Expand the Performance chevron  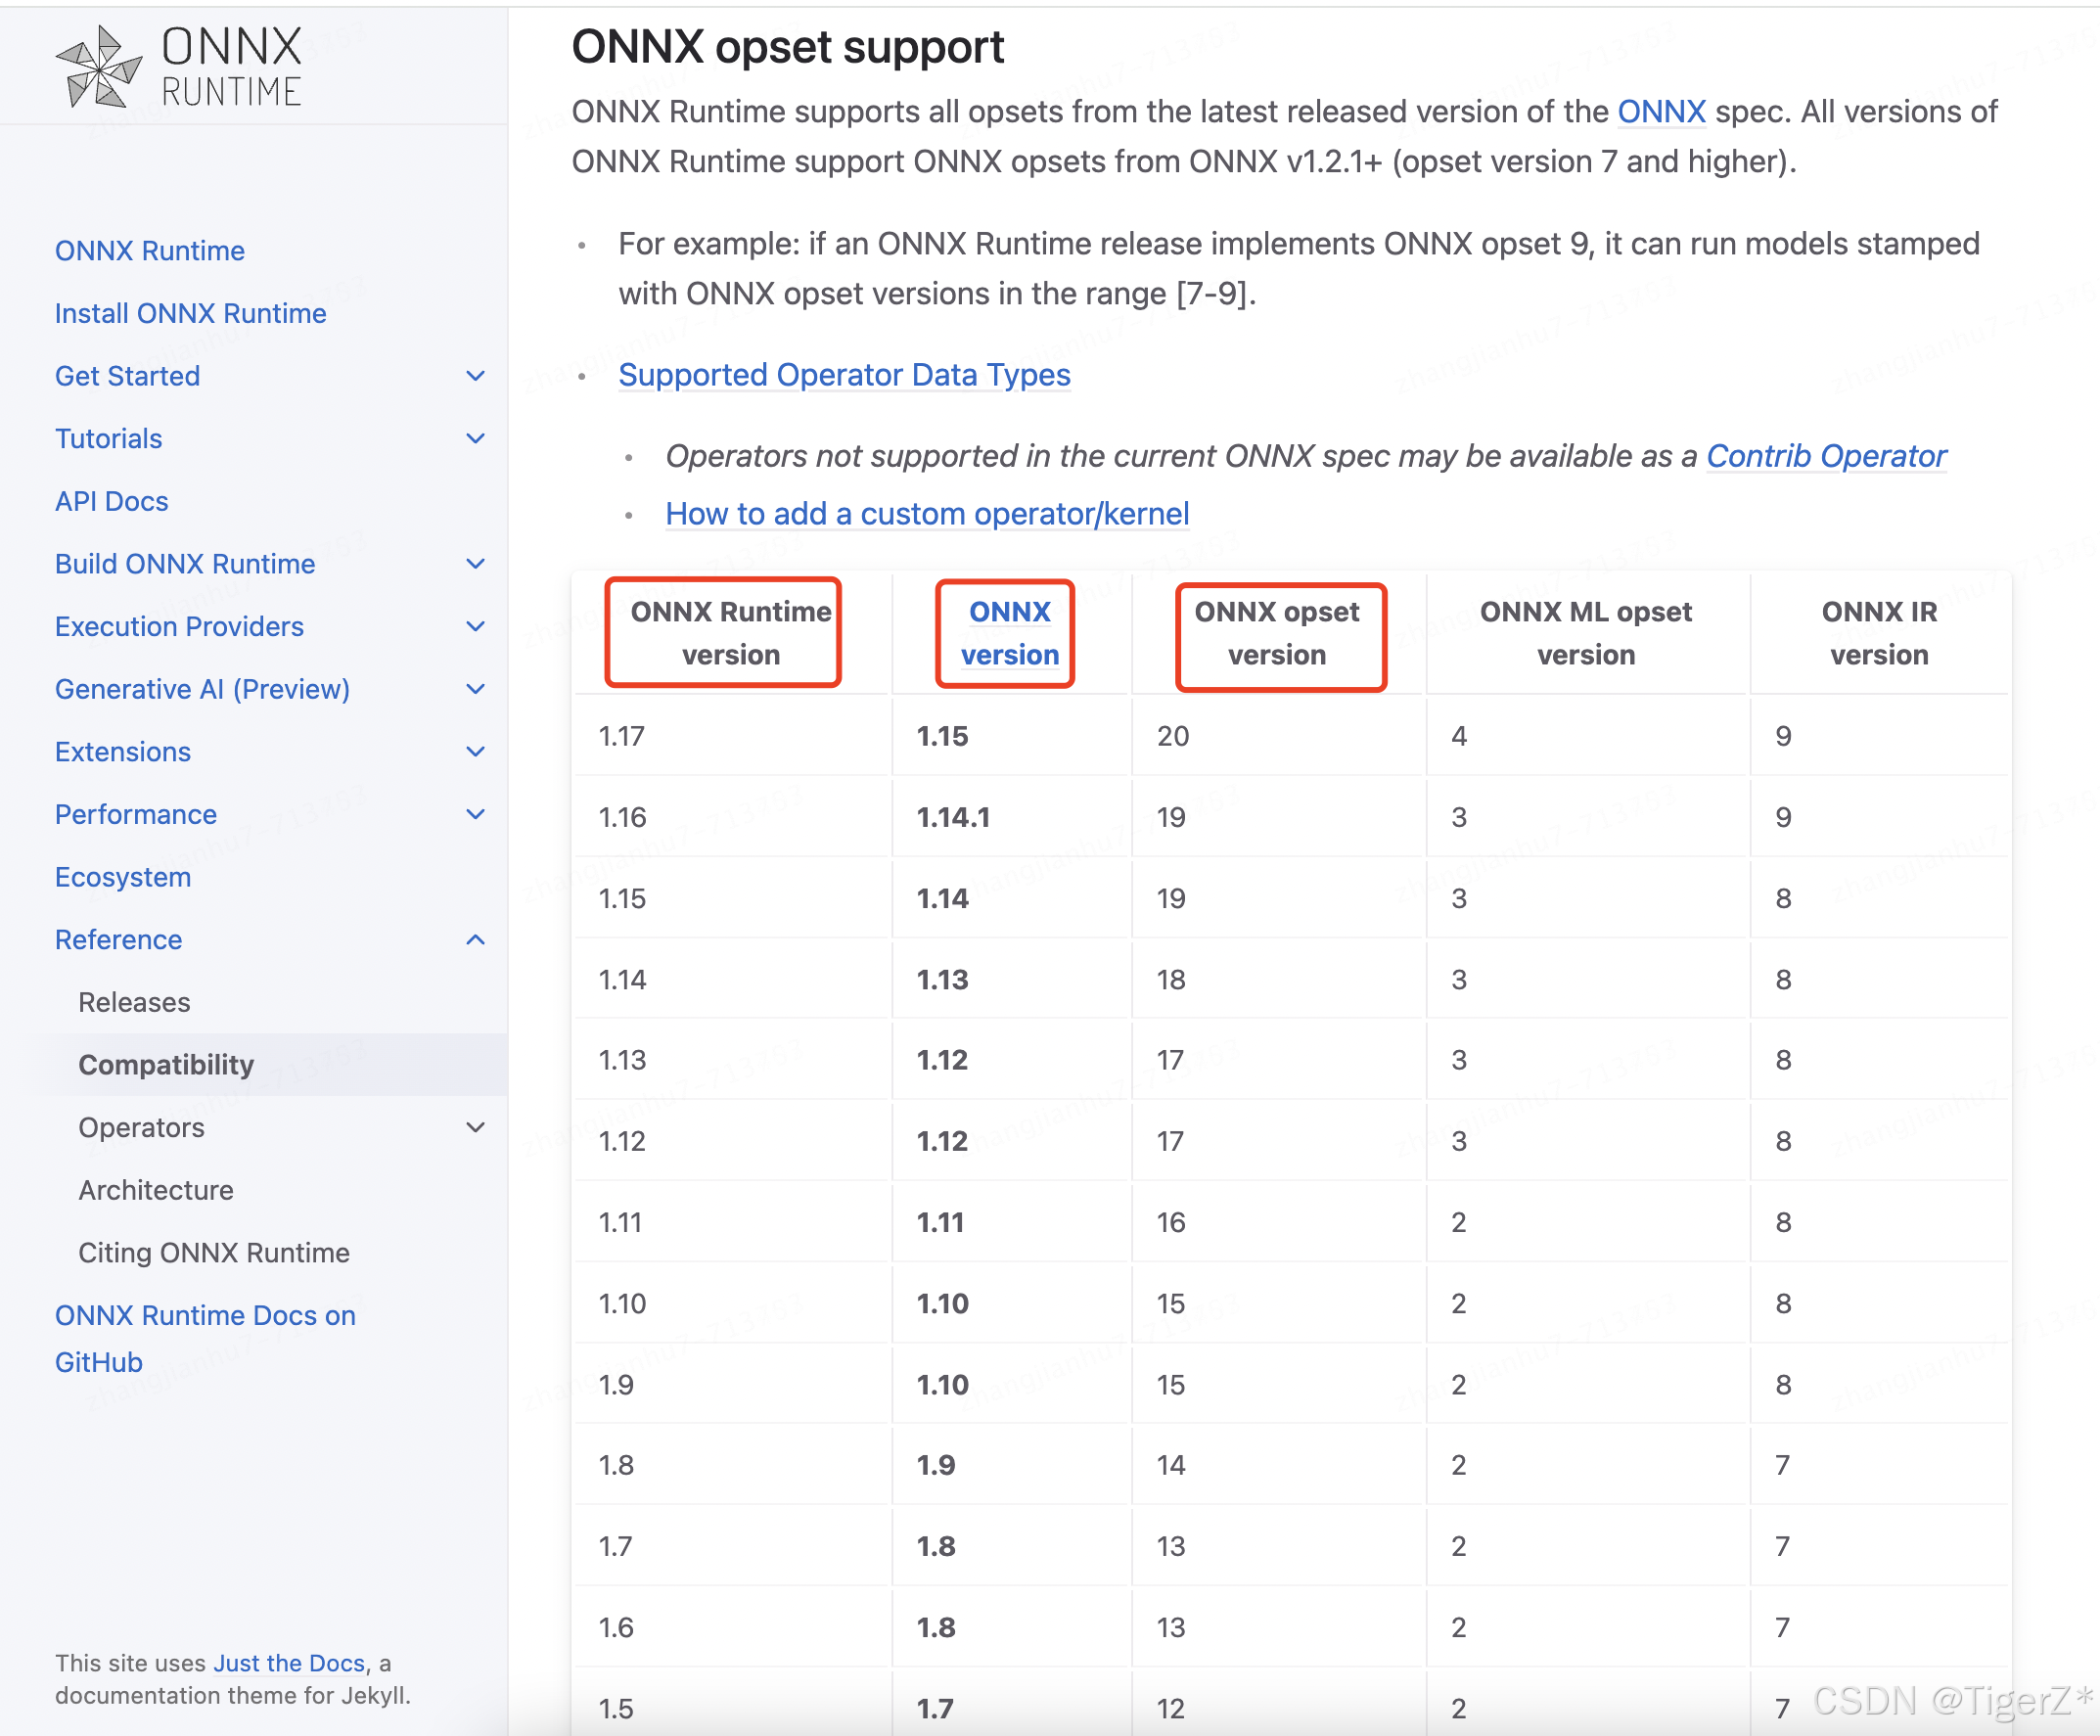point(476,814)
